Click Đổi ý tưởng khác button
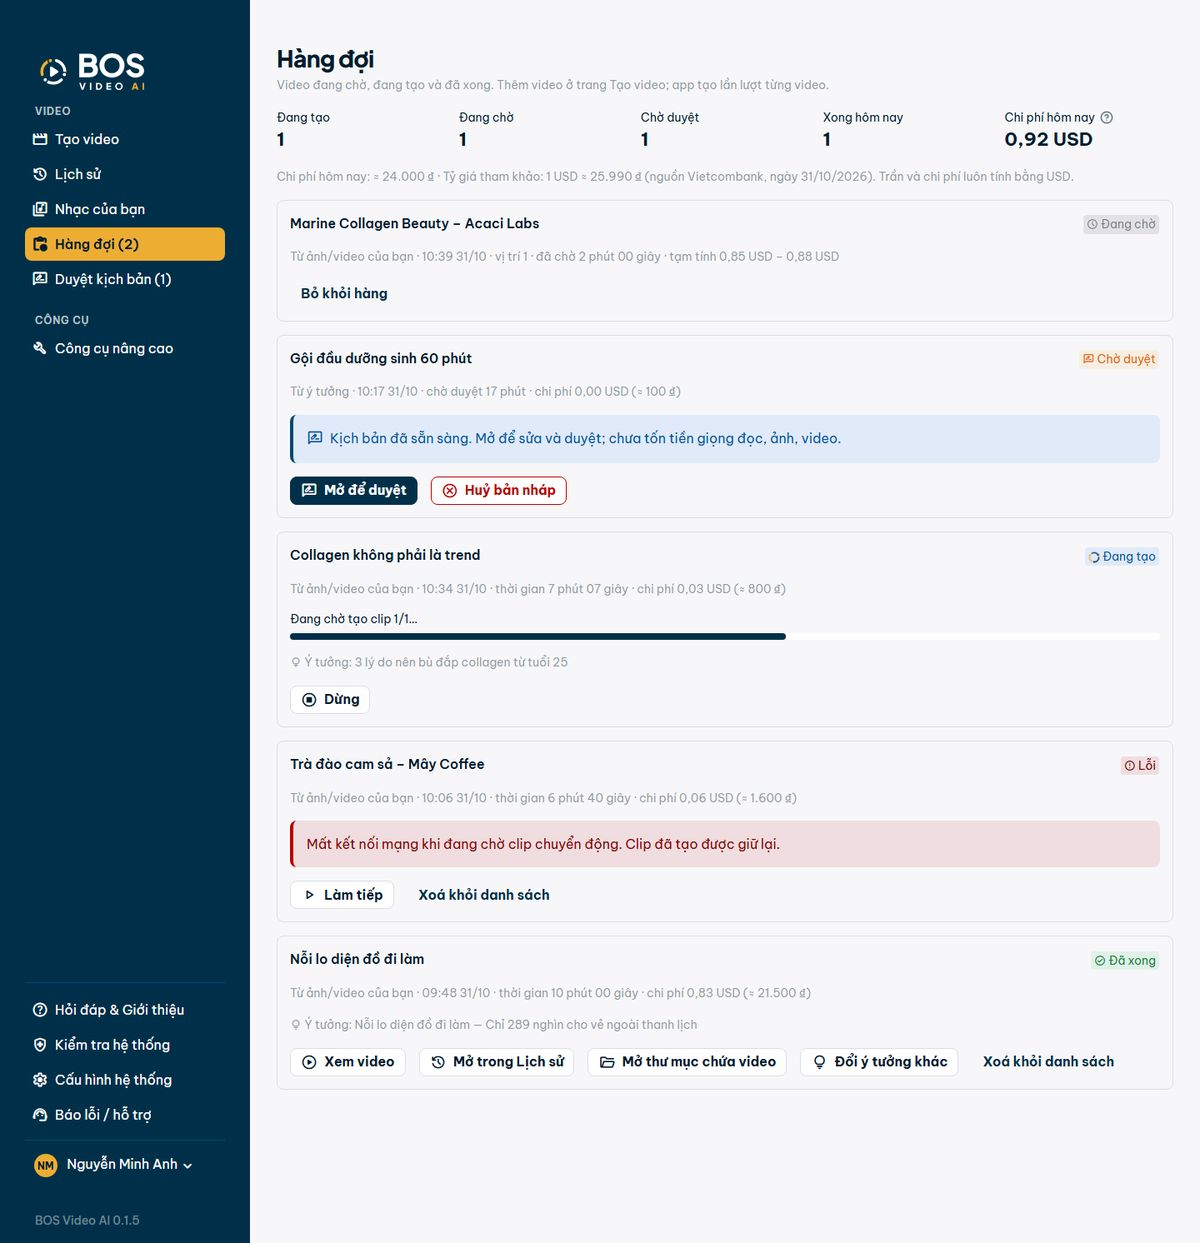The height and width of the screenshot is (1243, 1200). pos(880,1062)
